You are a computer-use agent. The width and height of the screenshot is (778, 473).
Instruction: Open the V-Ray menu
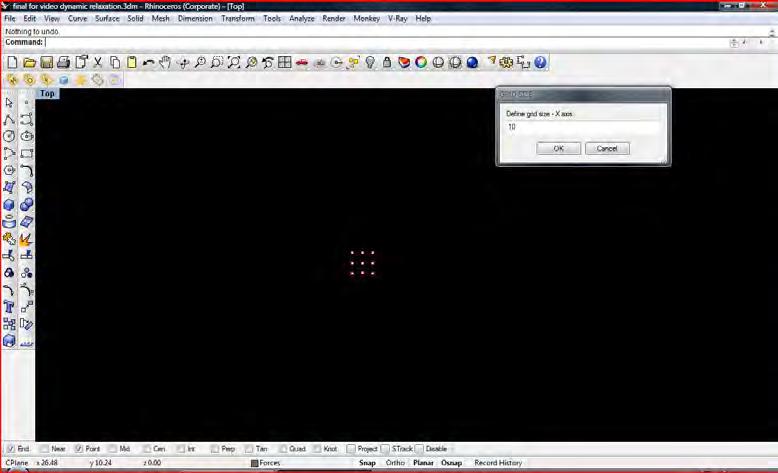pyautogui.click(x=397, y=18)
